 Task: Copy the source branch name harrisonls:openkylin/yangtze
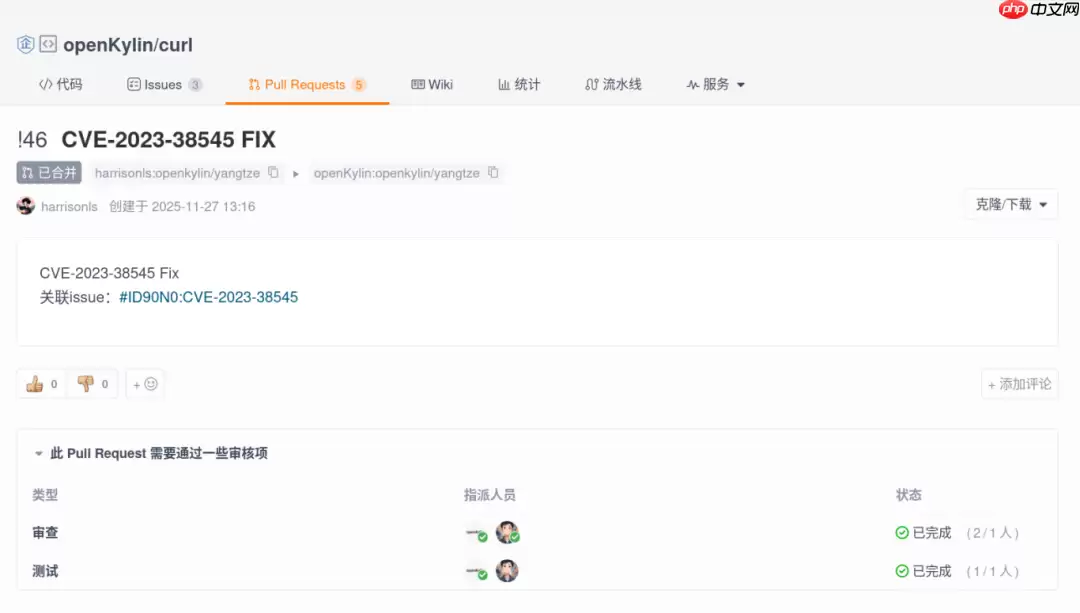coord(273,173)
